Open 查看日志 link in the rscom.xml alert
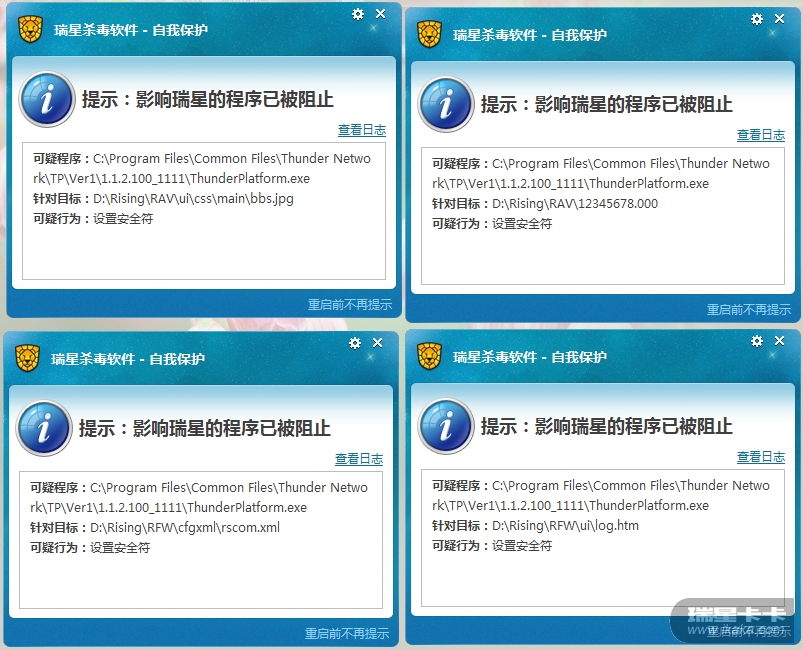803x650 pixels. tap(359, 459)
